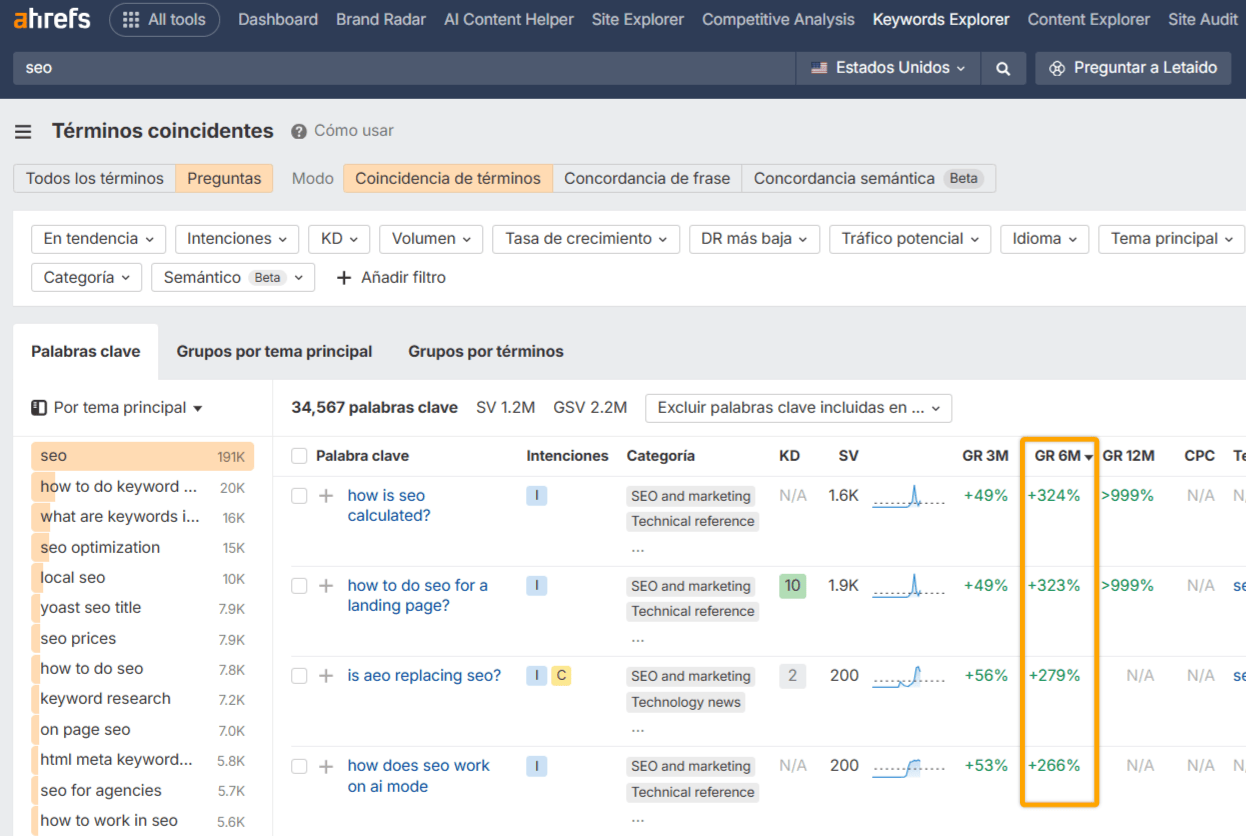
Task: Open the En tendencia filter dropdown
Action: (98, 239)
